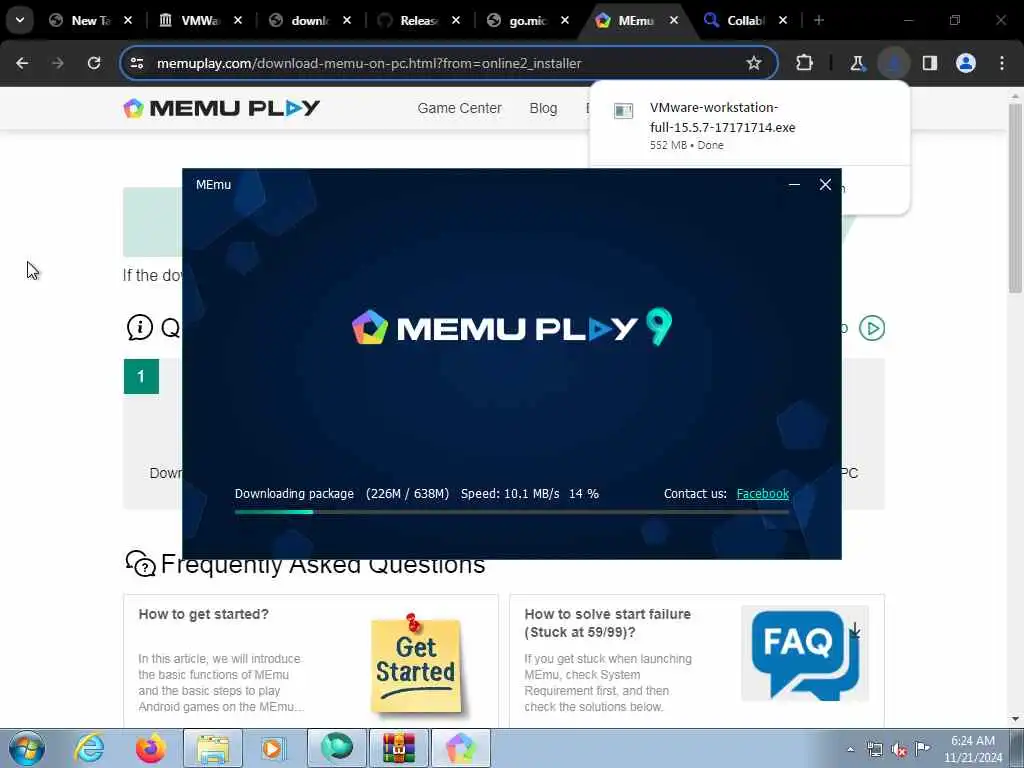Open How to get started article
Image resolution: width=1024 pixels, height=768 pixels.
204,614
